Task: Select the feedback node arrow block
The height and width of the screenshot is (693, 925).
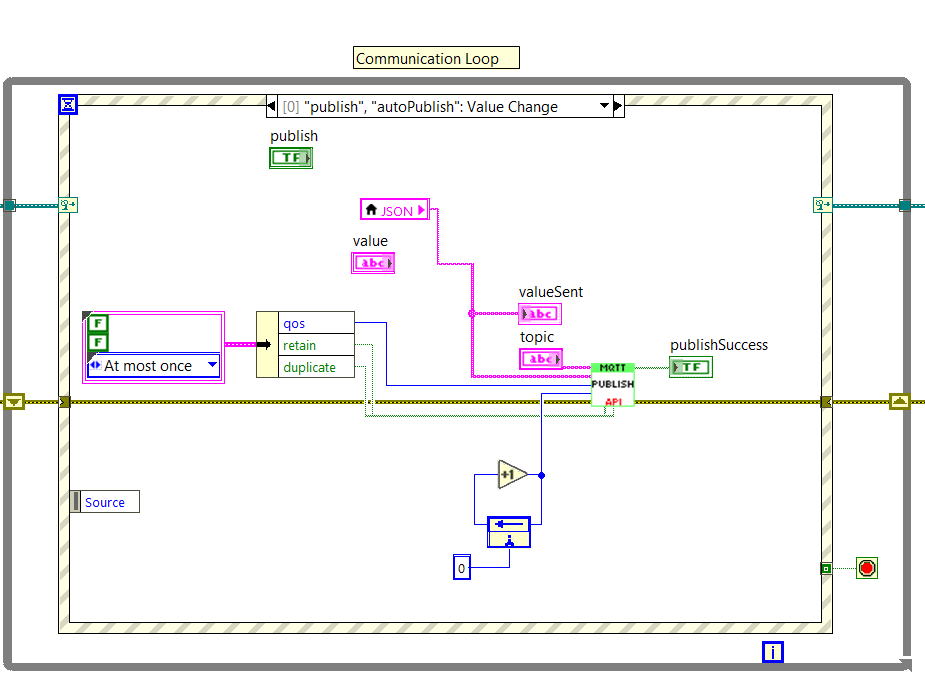Action: point(509,531)
